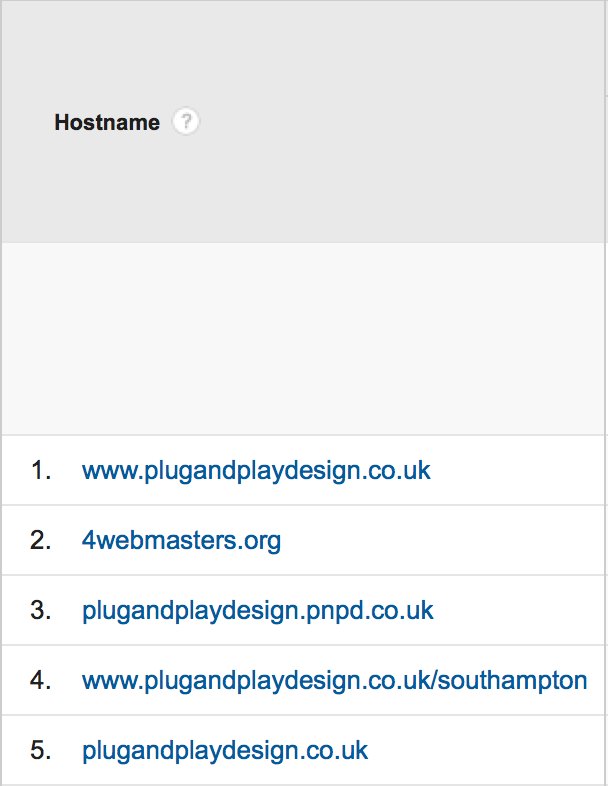Click blank space right of row 5 hostname
The image size is (608, 786).
coord(486,751)
